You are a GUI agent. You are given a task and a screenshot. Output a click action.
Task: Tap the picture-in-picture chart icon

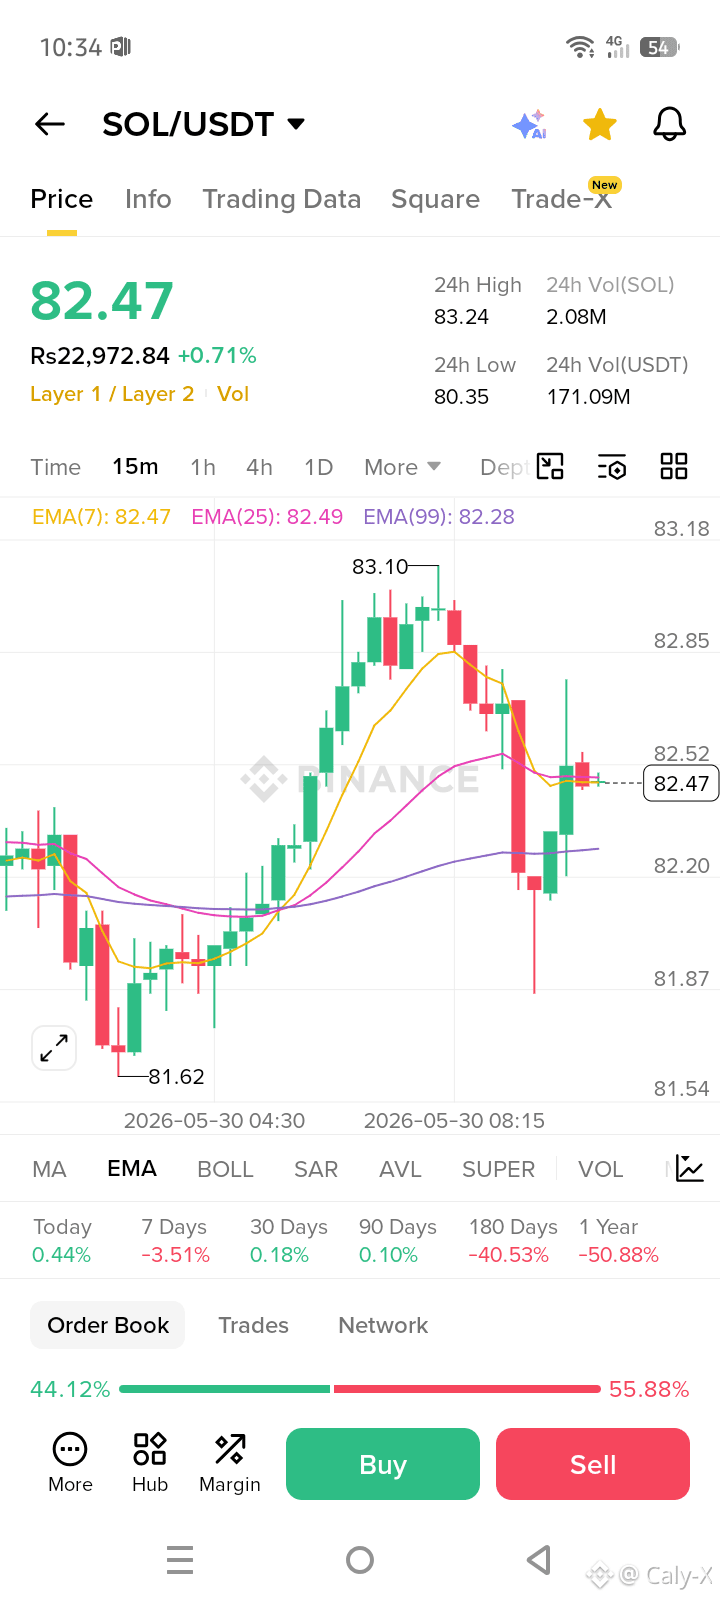click(551, 467)
